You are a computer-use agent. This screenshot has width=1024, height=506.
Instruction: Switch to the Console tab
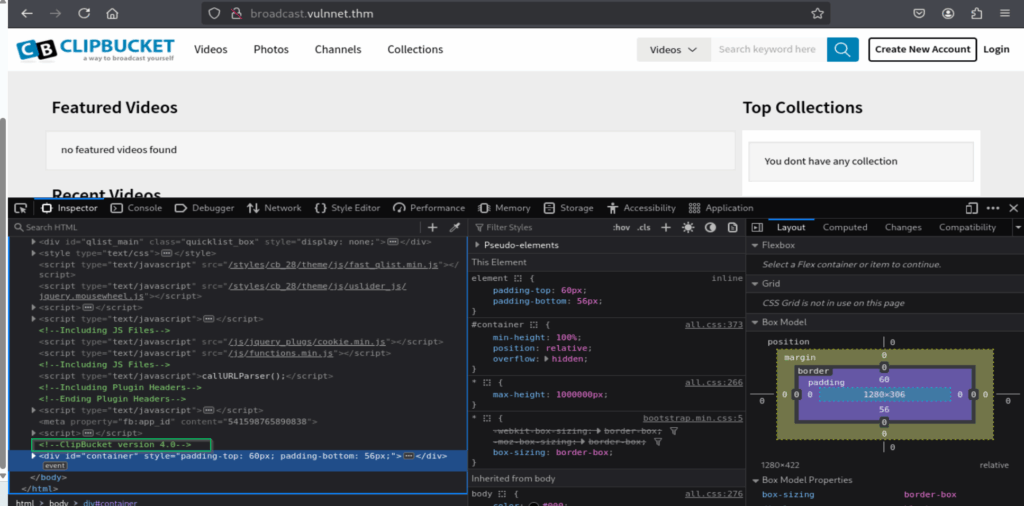tap(136, 208)
